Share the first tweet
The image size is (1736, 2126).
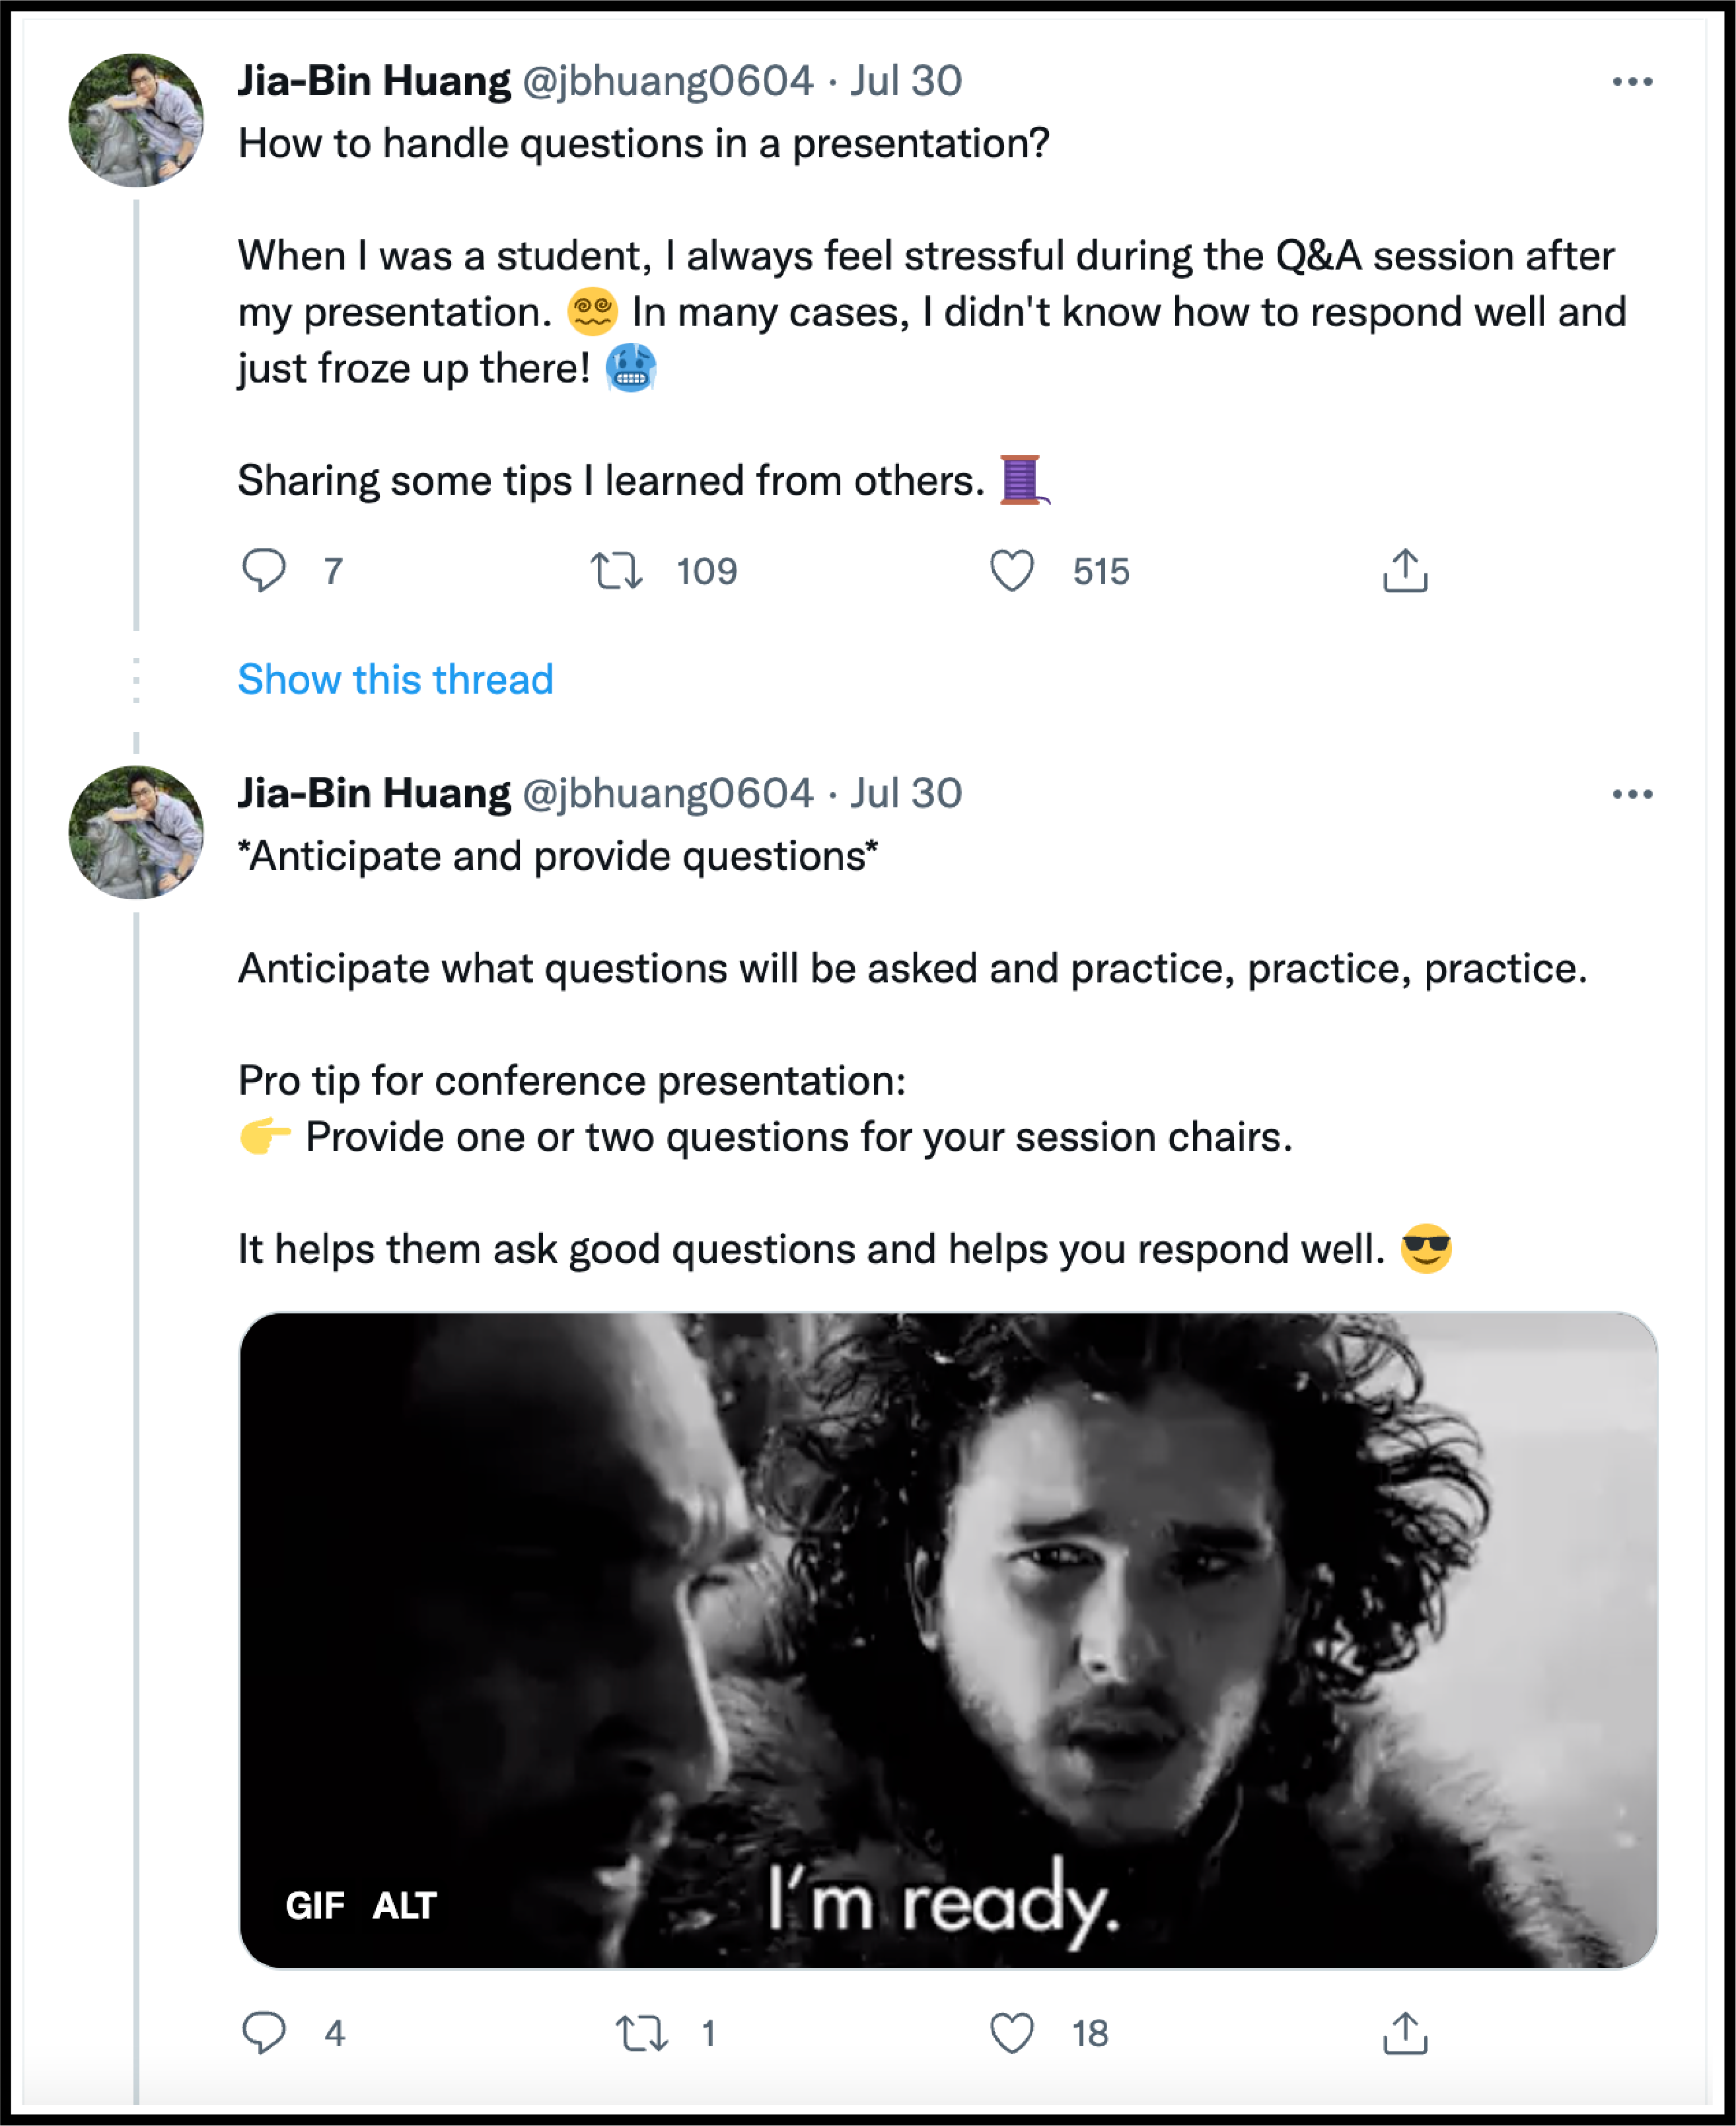click(x=1405, y=570)
